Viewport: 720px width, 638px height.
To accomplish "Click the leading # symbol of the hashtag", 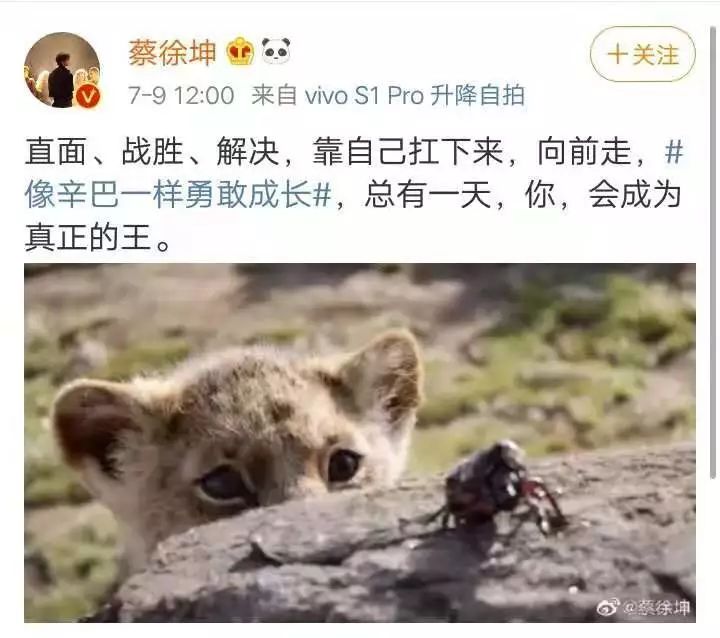I will [x=674, y=152].
